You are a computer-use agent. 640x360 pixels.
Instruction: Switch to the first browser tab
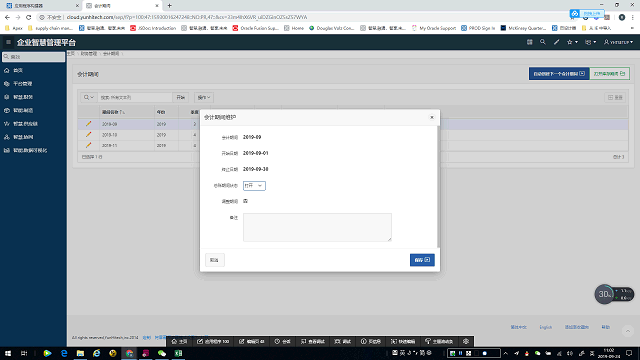(x=41, y=6)
